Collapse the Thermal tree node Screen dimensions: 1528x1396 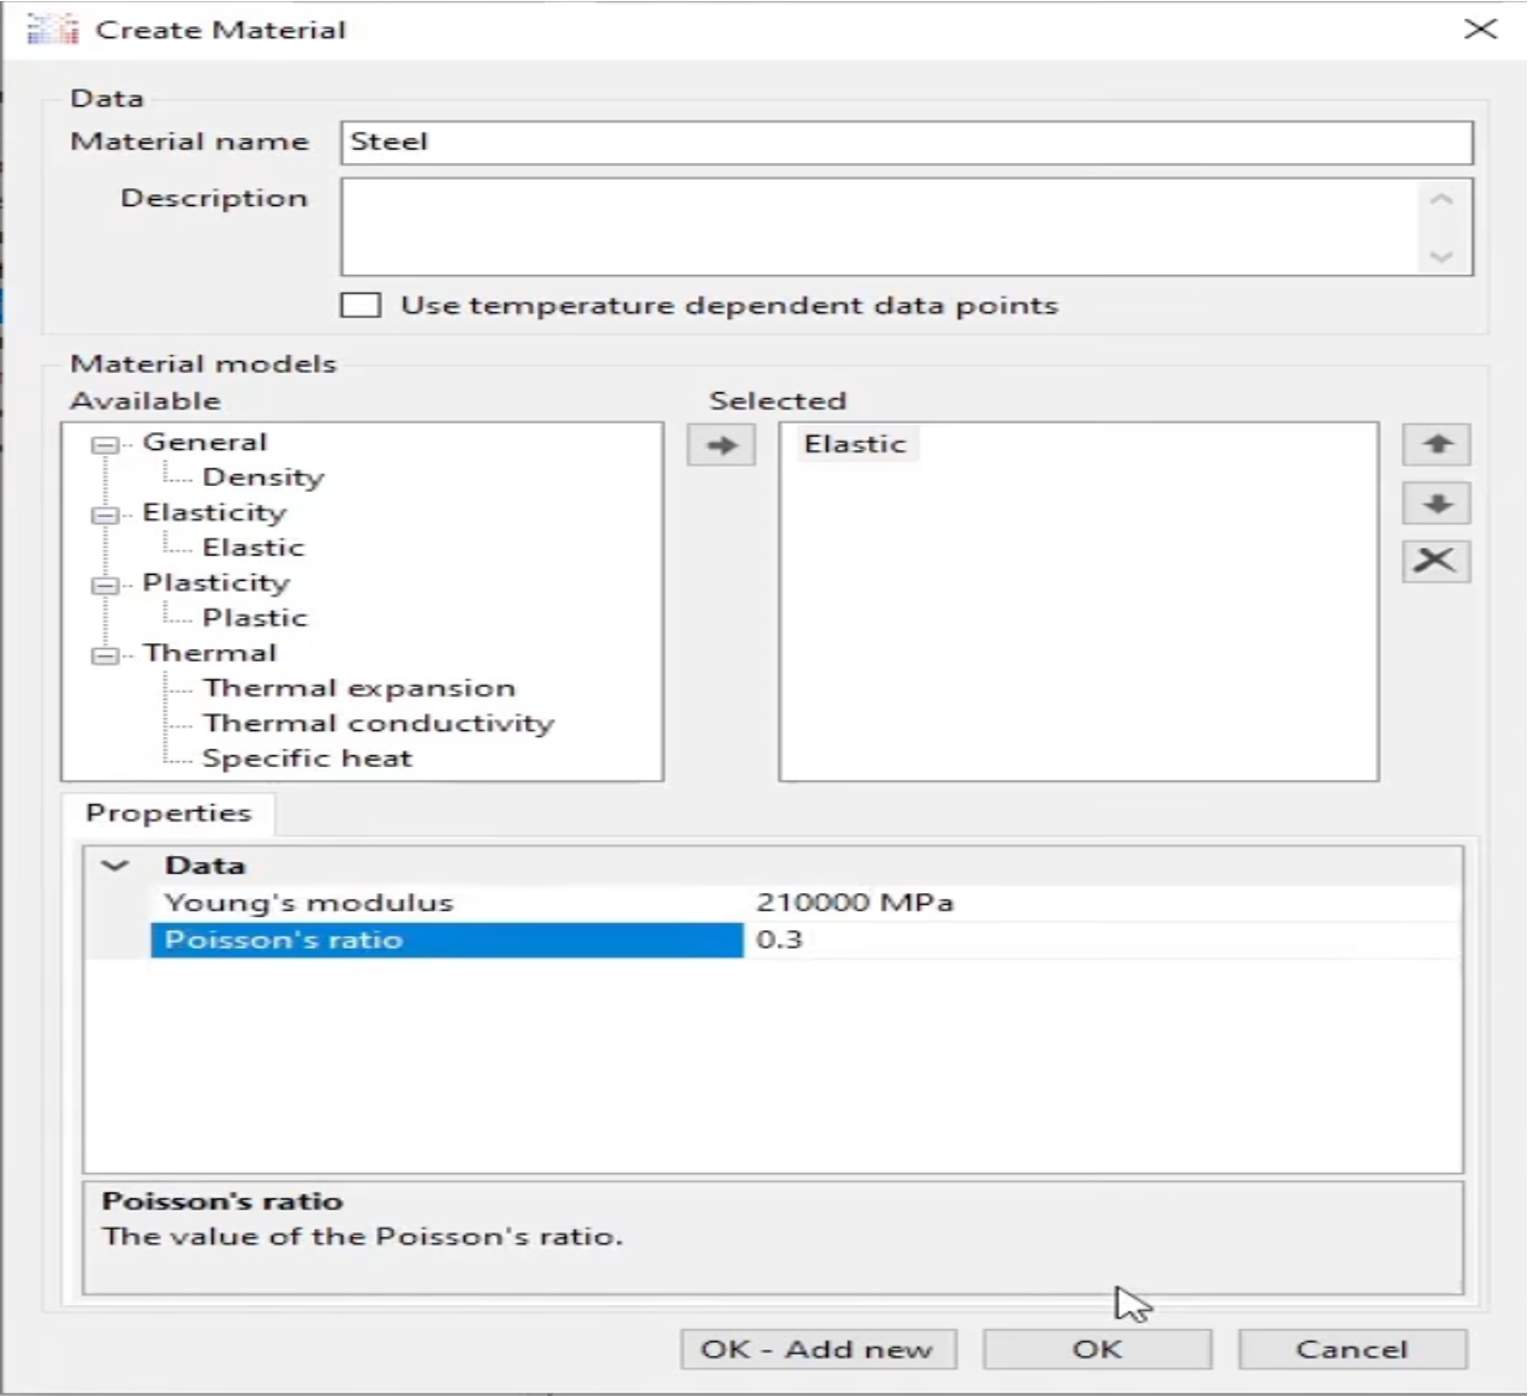(x=104, y=656)
